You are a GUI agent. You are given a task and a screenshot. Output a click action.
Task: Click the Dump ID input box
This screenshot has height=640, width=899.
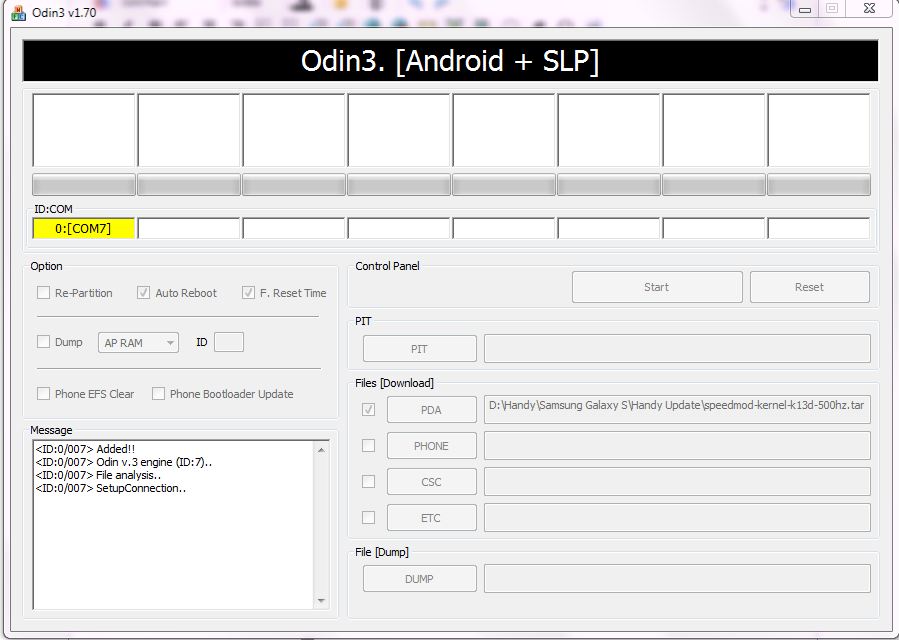(229, 342)
